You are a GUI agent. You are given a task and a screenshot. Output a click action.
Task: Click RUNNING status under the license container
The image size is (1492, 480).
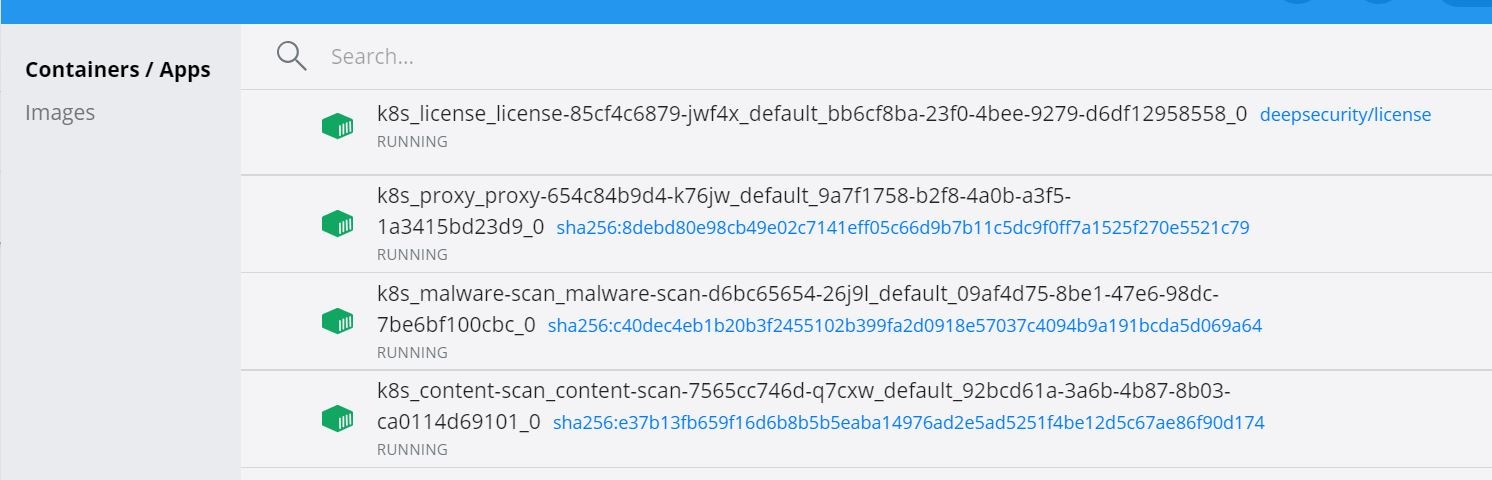[412, 142]
